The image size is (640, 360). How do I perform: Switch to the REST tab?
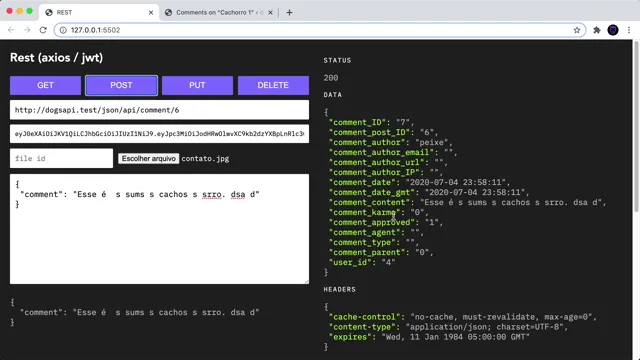tap(99, 13)
